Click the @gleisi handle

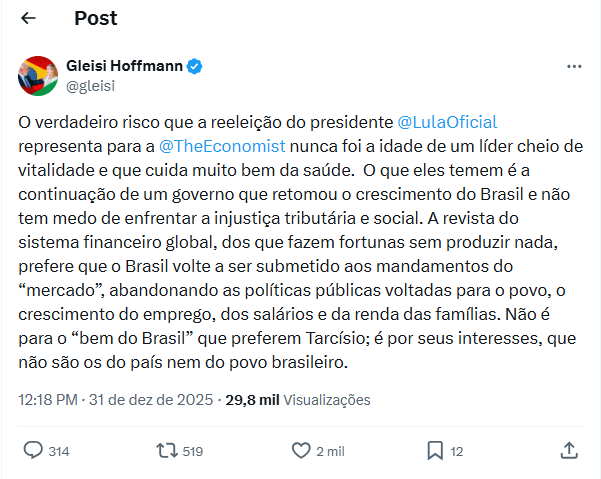click(x=90, y=86)
